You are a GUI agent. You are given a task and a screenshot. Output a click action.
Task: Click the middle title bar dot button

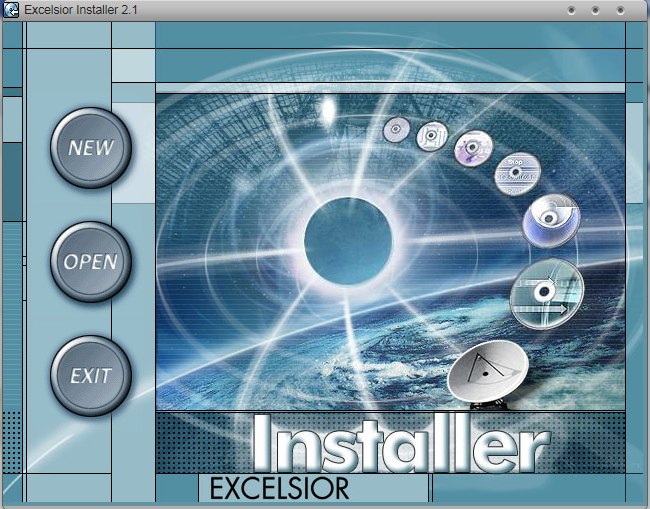[x=595, y=10]
